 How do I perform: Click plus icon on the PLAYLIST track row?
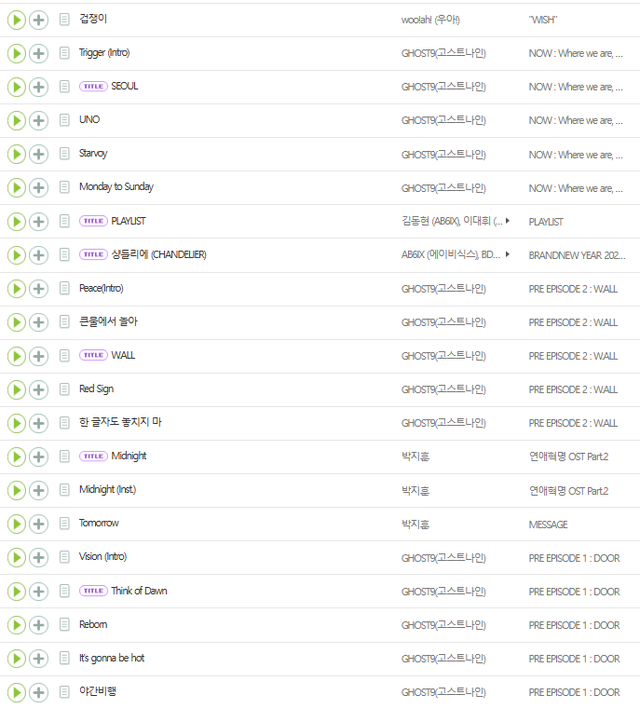click(x=38, y=221)
